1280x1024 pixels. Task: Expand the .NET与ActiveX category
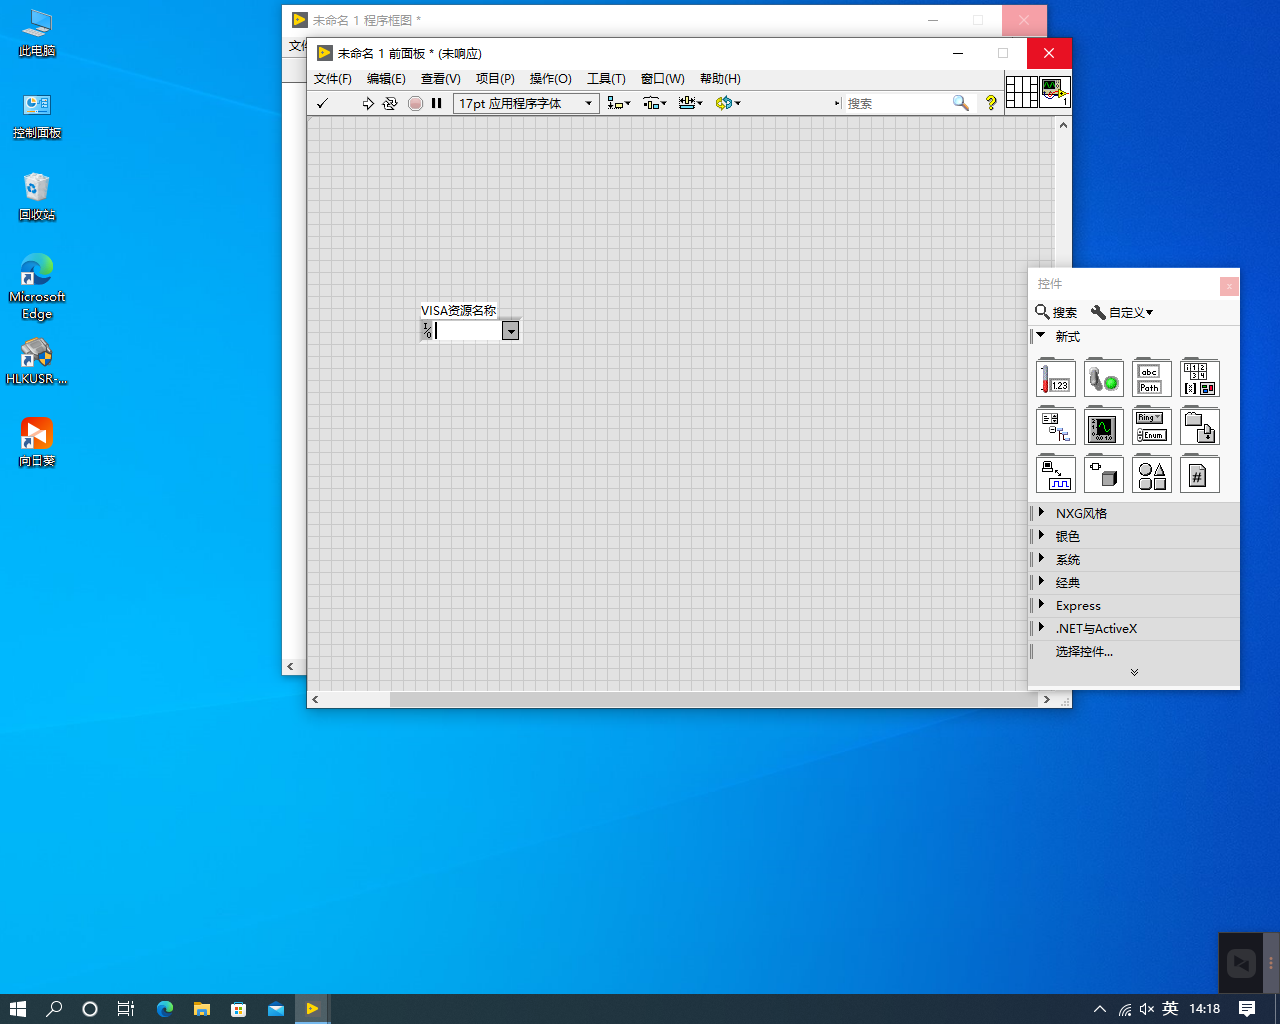(1041, 628)
